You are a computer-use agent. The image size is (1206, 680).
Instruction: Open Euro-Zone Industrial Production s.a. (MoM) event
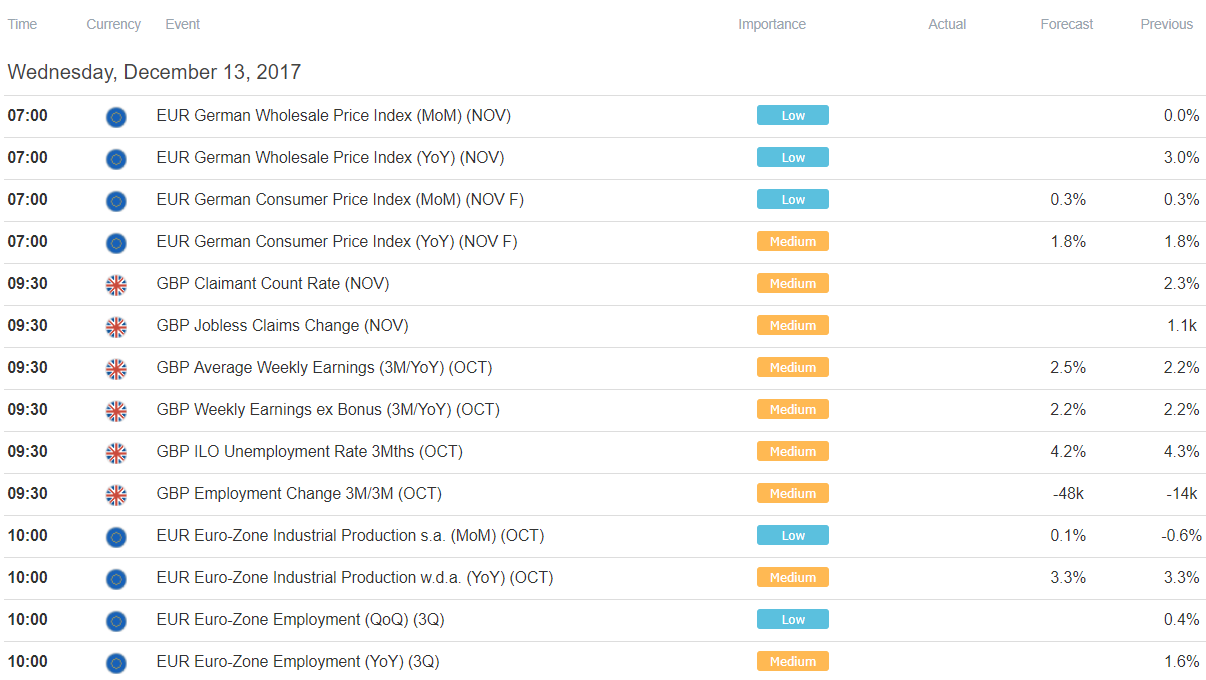click(350, 536)
